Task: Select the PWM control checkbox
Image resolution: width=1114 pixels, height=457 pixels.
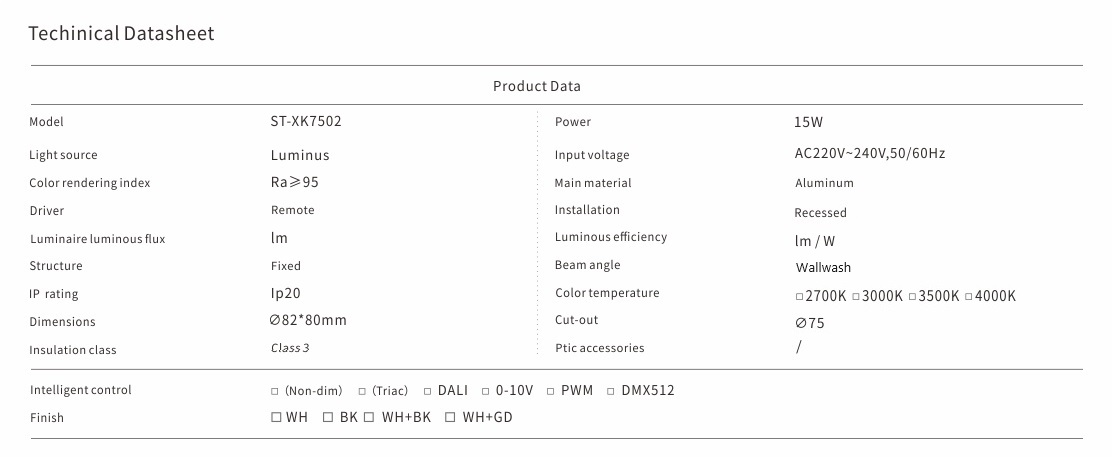Action: point(551,391)
